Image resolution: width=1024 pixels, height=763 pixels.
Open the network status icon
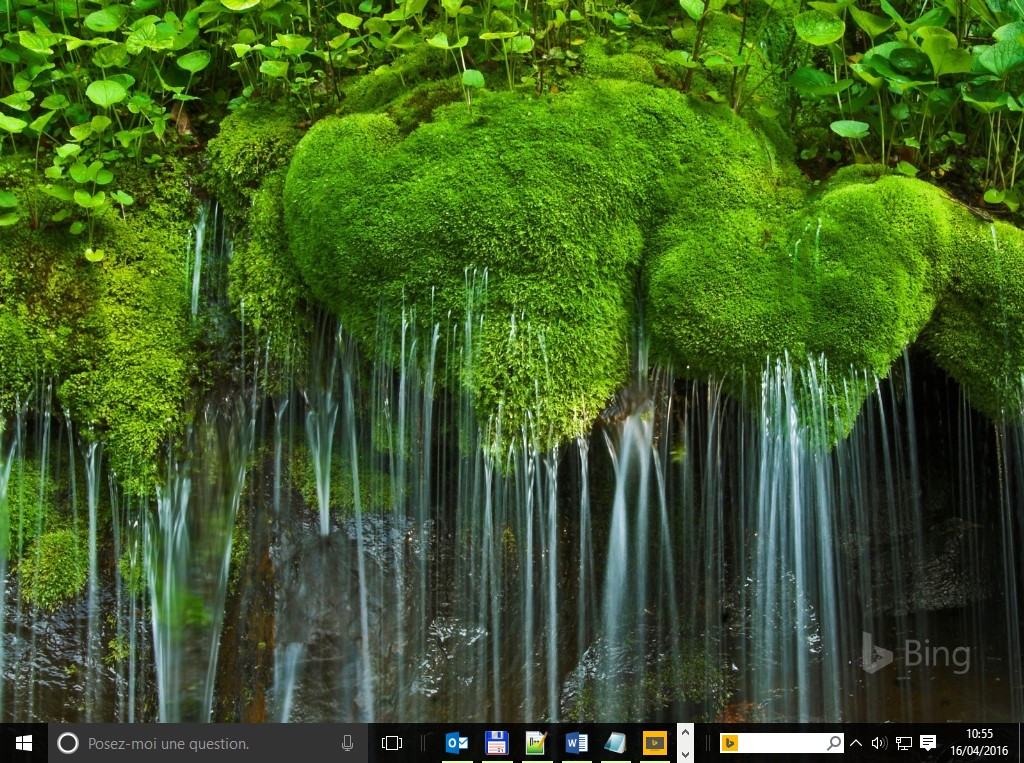pos(903,743)
